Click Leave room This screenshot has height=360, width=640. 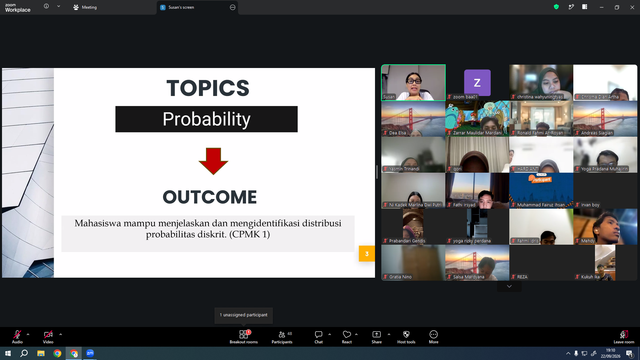point(624,337)
